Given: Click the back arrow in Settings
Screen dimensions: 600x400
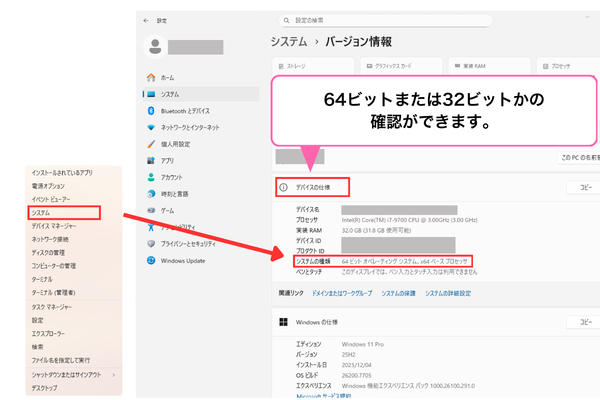Looking at the screenshot, I should tap(146, 21).
